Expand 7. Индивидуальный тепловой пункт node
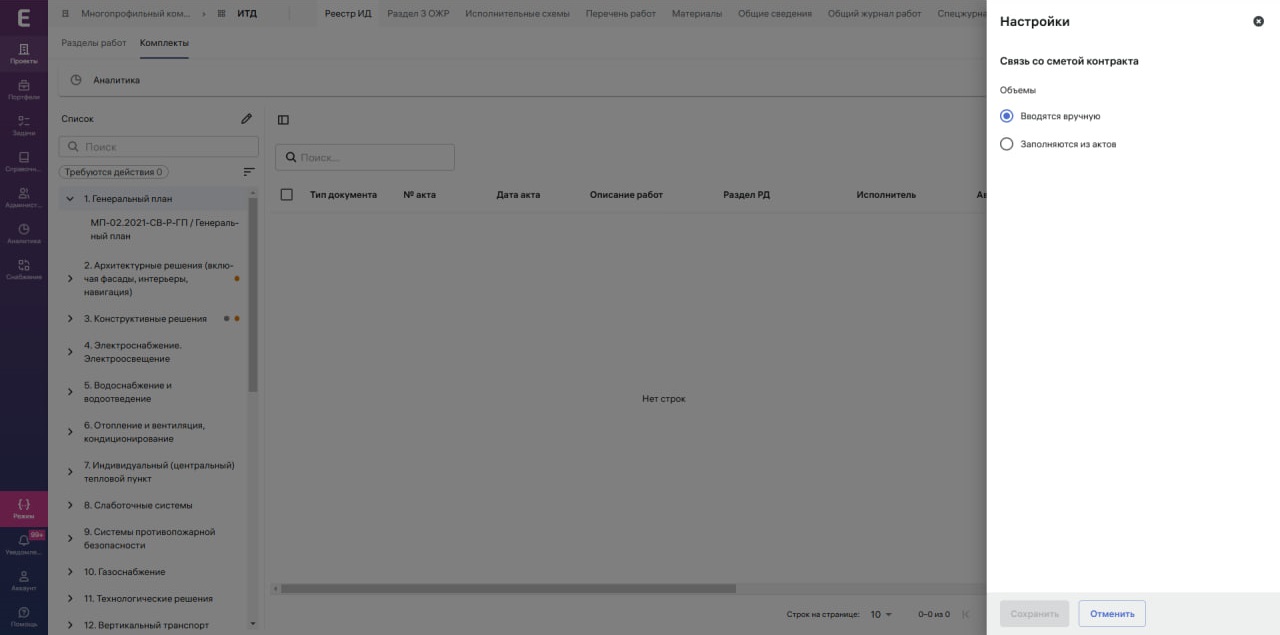 point(70,472)
